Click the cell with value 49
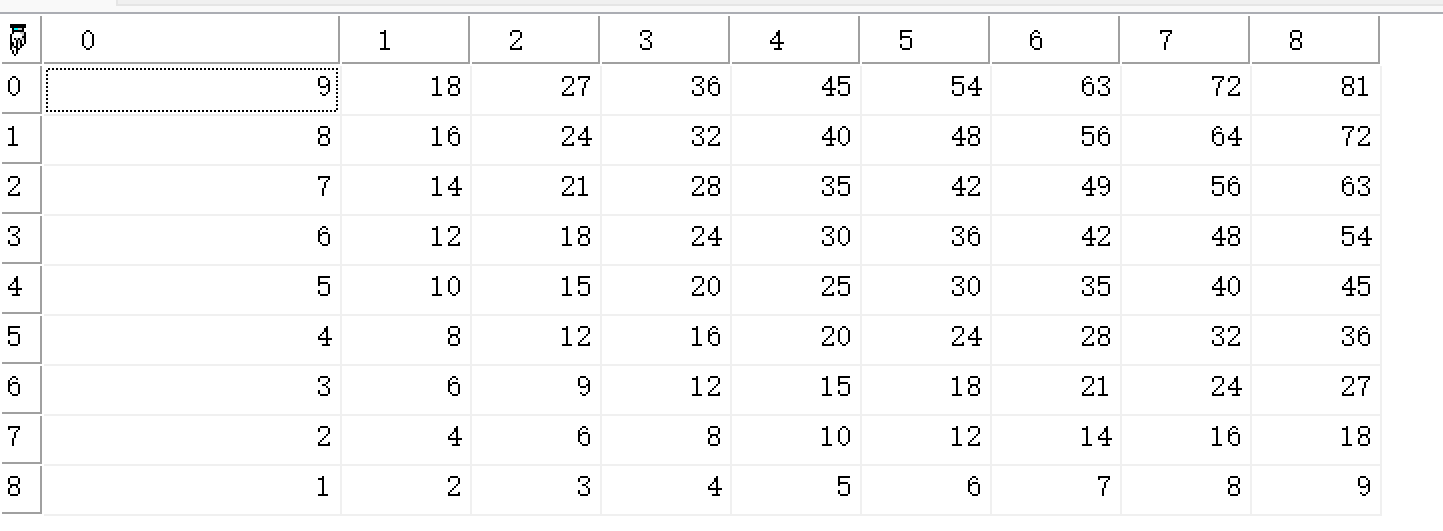 1056,187
